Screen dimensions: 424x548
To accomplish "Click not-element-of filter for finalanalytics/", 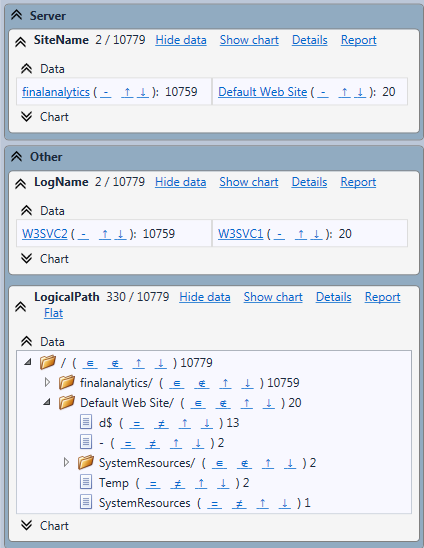I will (202, 384).
